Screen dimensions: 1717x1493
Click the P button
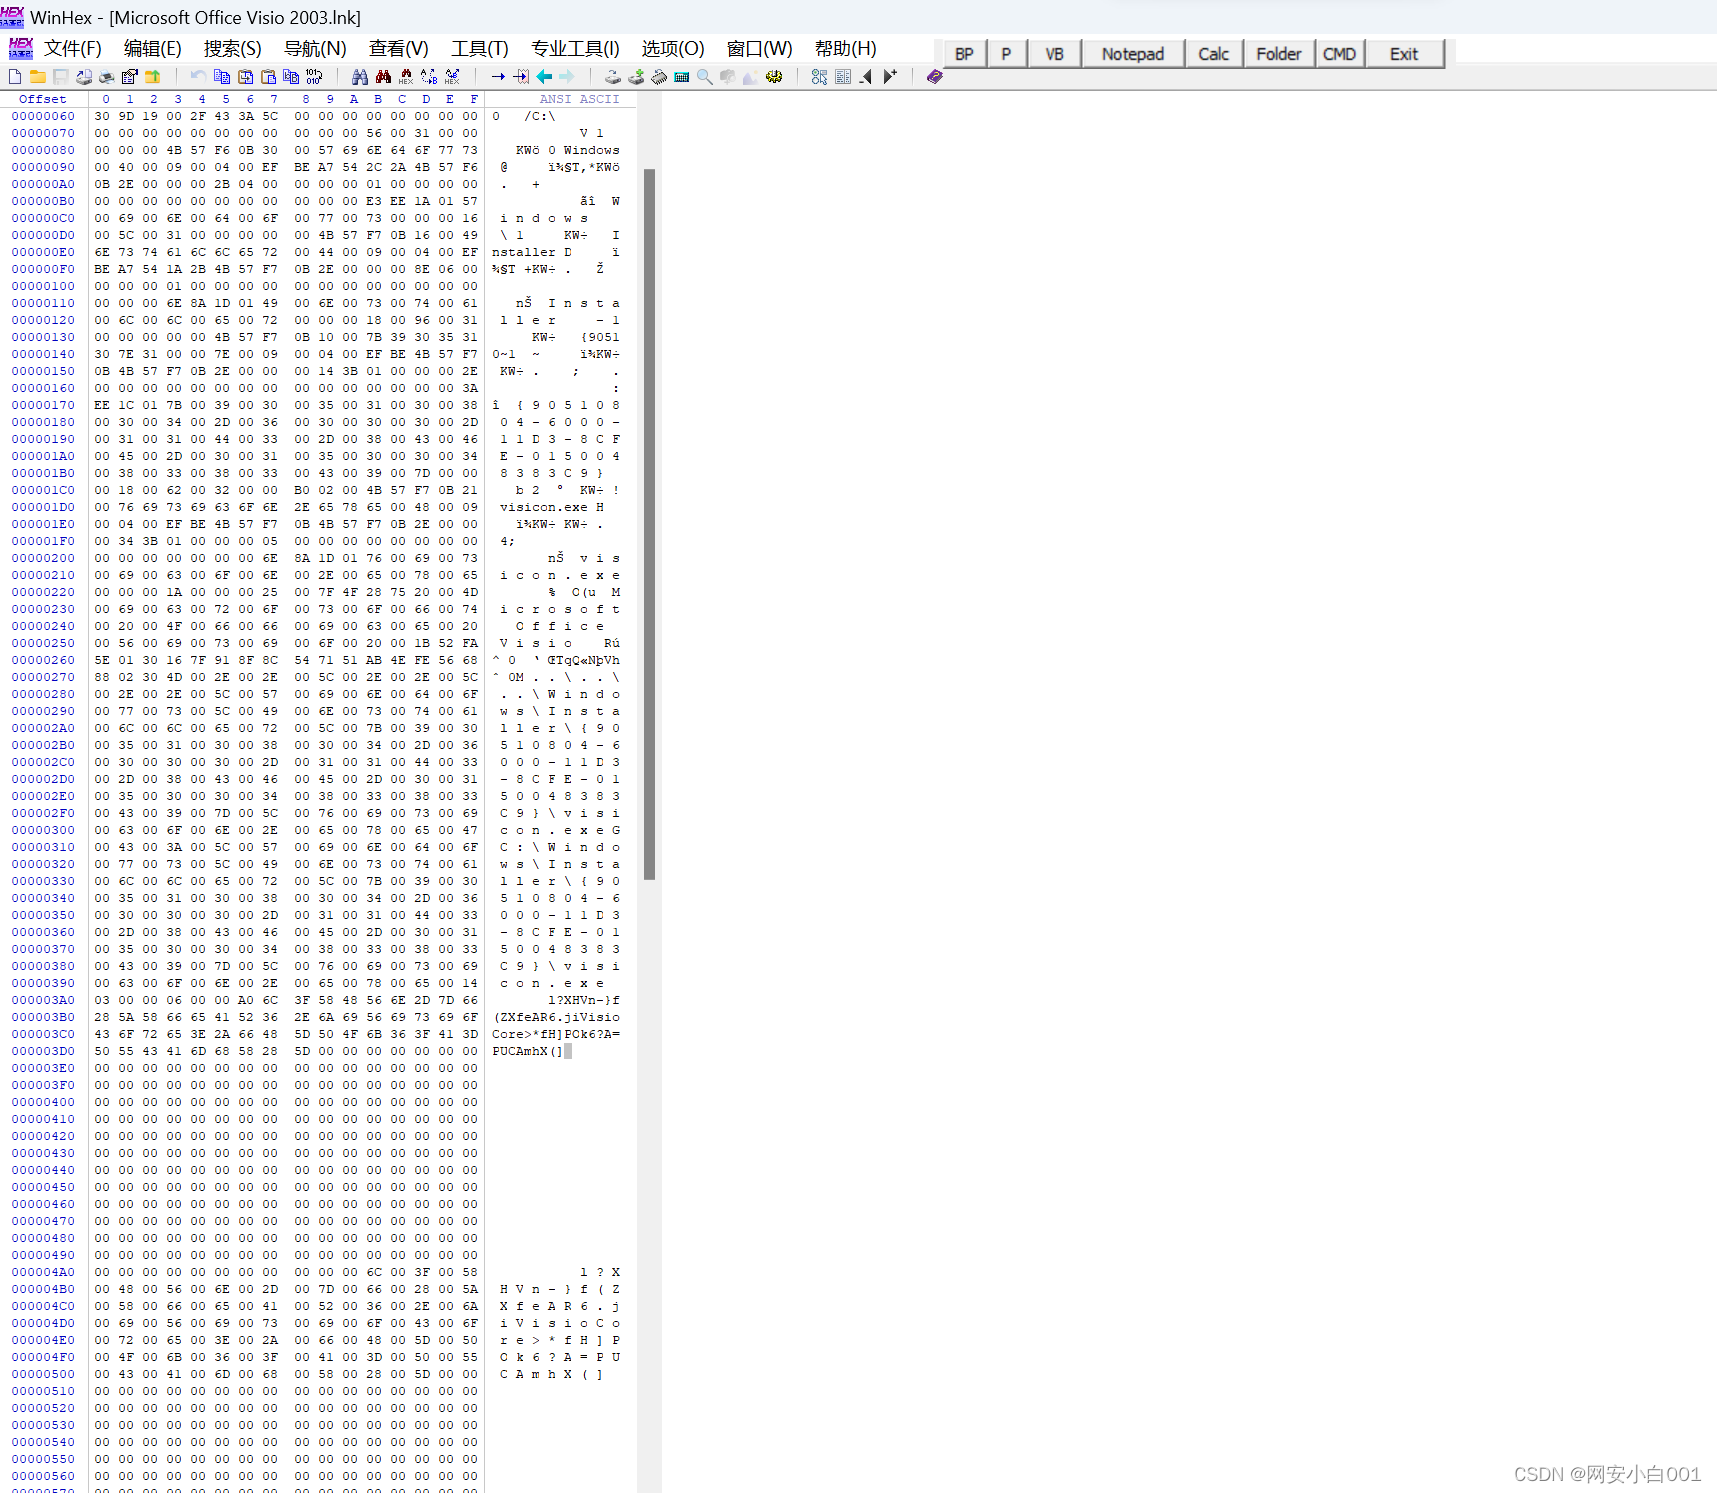(1006, 54)
